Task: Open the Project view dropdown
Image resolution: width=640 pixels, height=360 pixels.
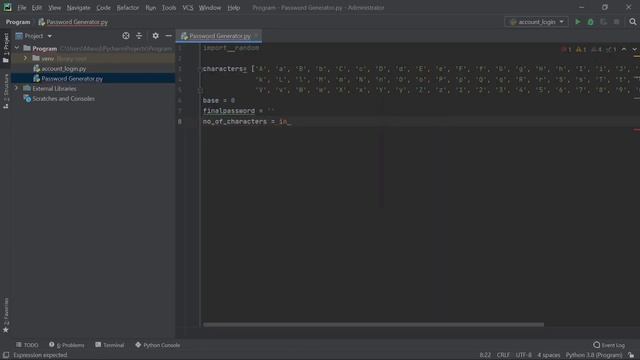Action: pos(34,36)
